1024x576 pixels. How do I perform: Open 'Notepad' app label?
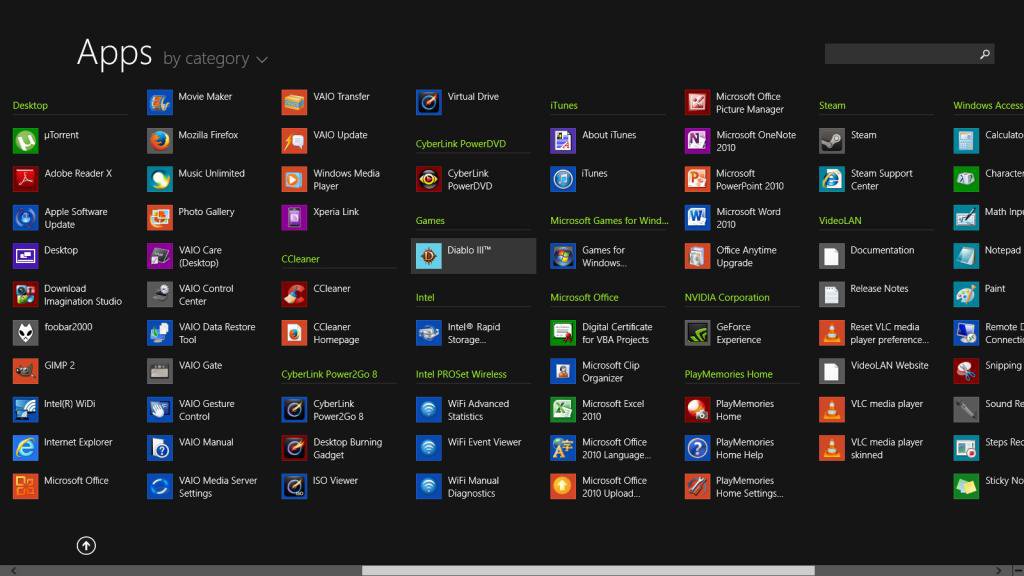click(1002, 250)
